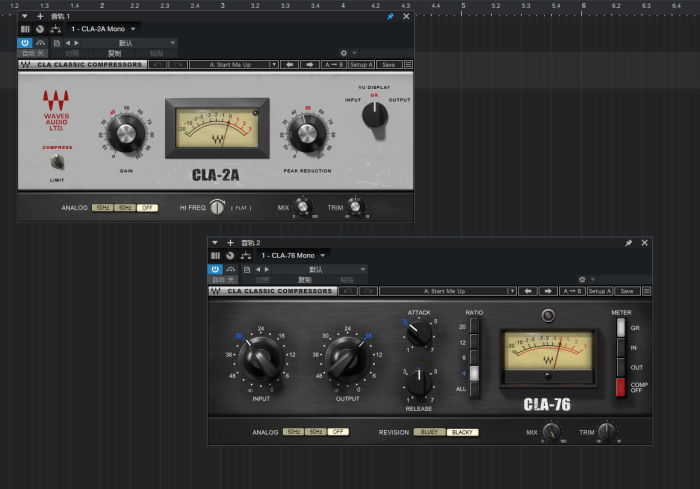Pin the CLA-2A plugin window
700x489 pixels.
point(390,17)
